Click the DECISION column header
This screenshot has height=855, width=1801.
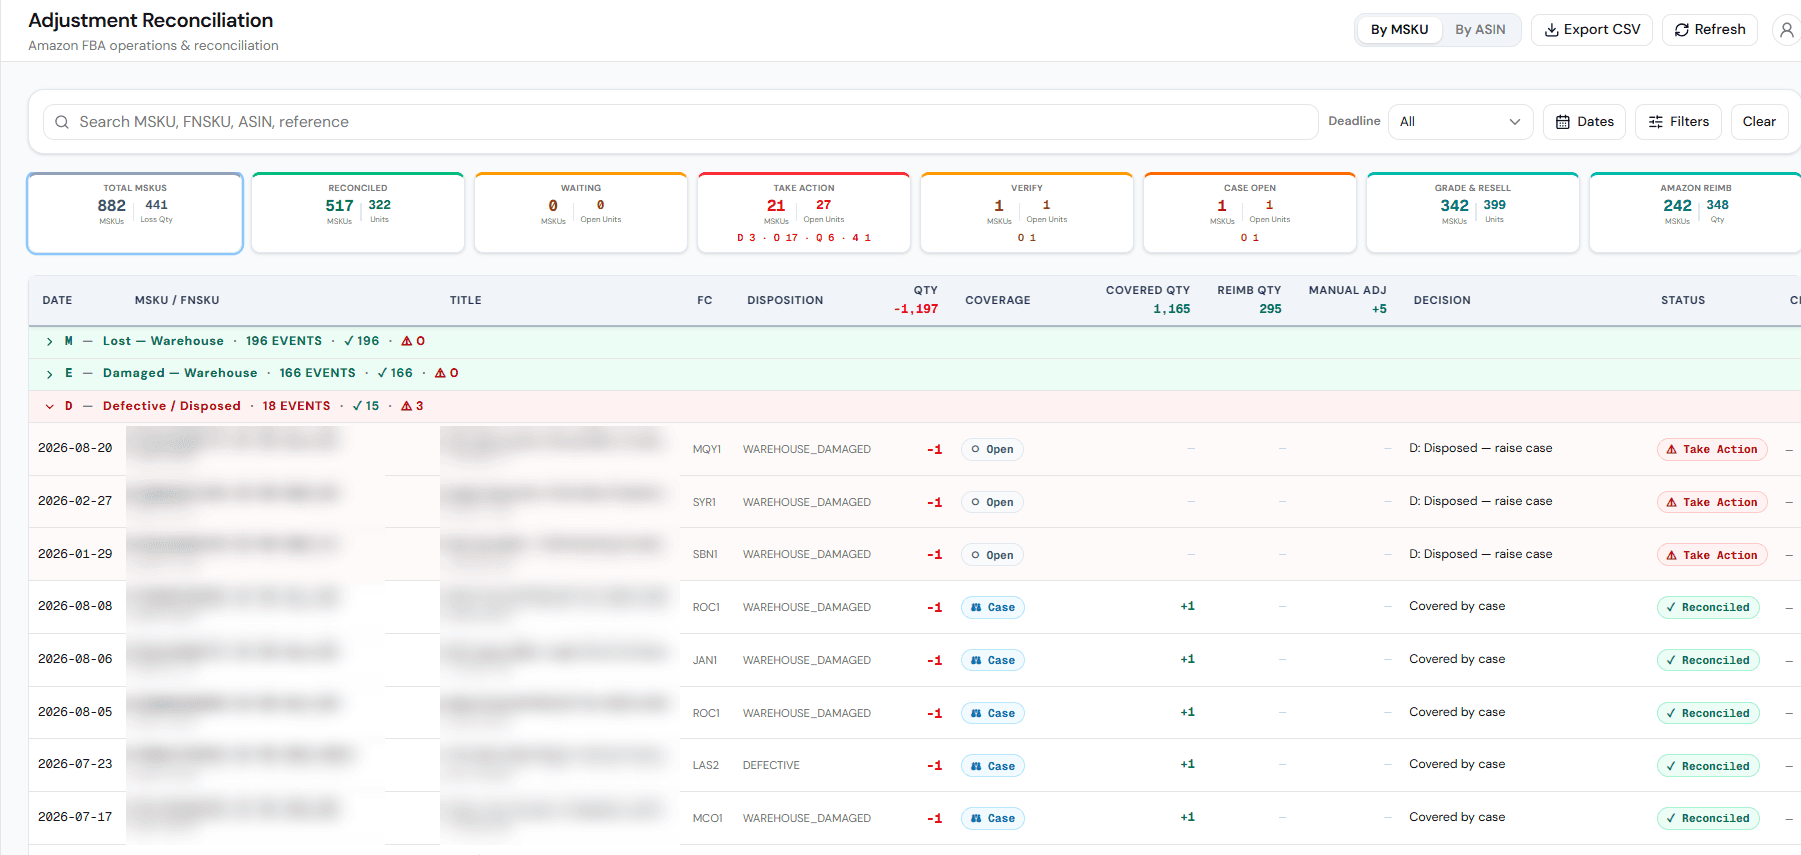coord(1442,300)
